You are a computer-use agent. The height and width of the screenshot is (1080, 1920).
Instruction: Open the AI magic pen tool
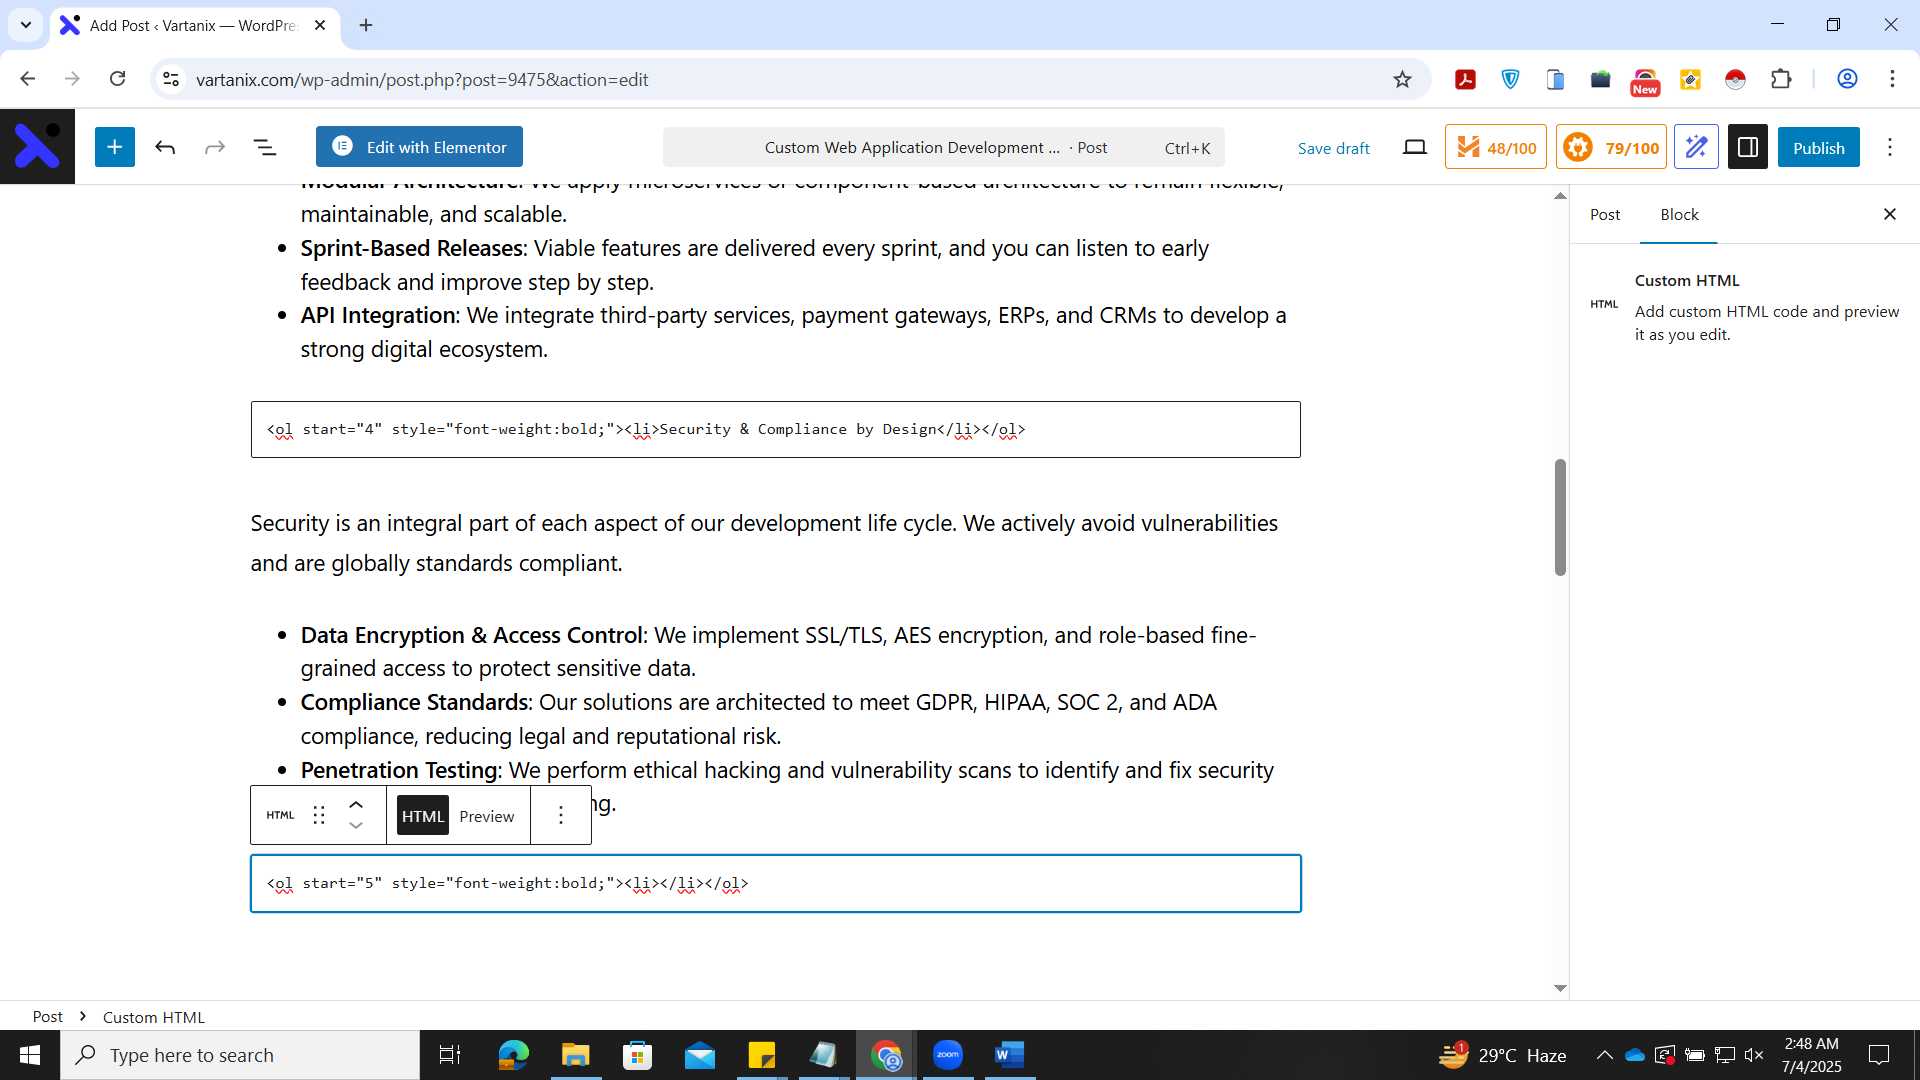1696,147
